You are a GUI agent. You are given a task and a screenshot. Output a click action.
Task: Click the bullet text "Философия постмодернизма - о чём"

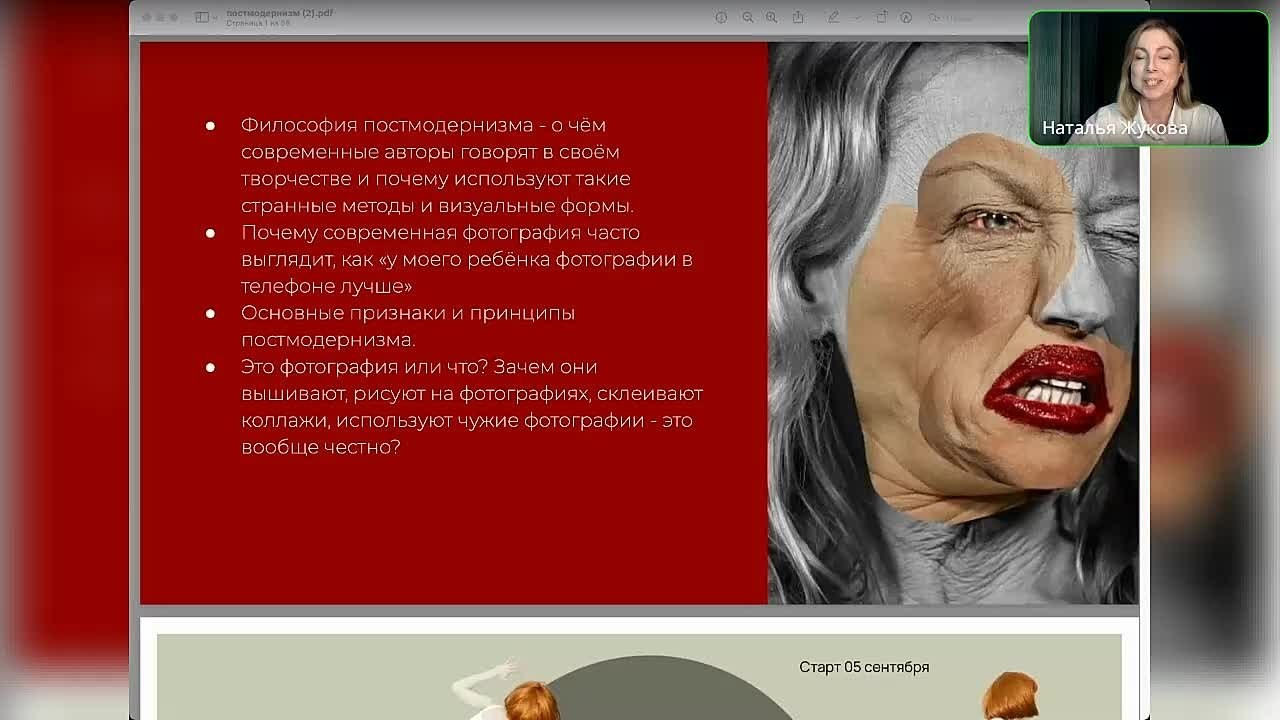pyautogui.click(x=423, y=125)
